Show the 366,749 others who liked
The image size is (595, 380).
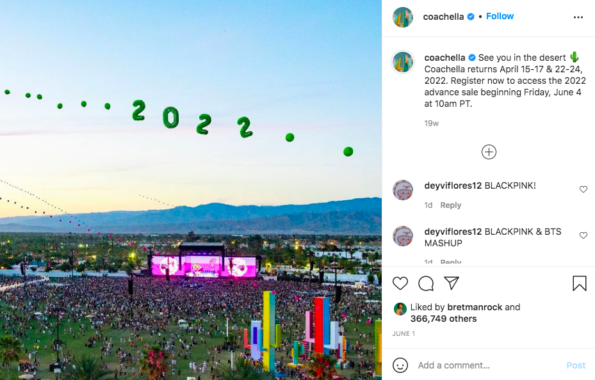[443, 319]
